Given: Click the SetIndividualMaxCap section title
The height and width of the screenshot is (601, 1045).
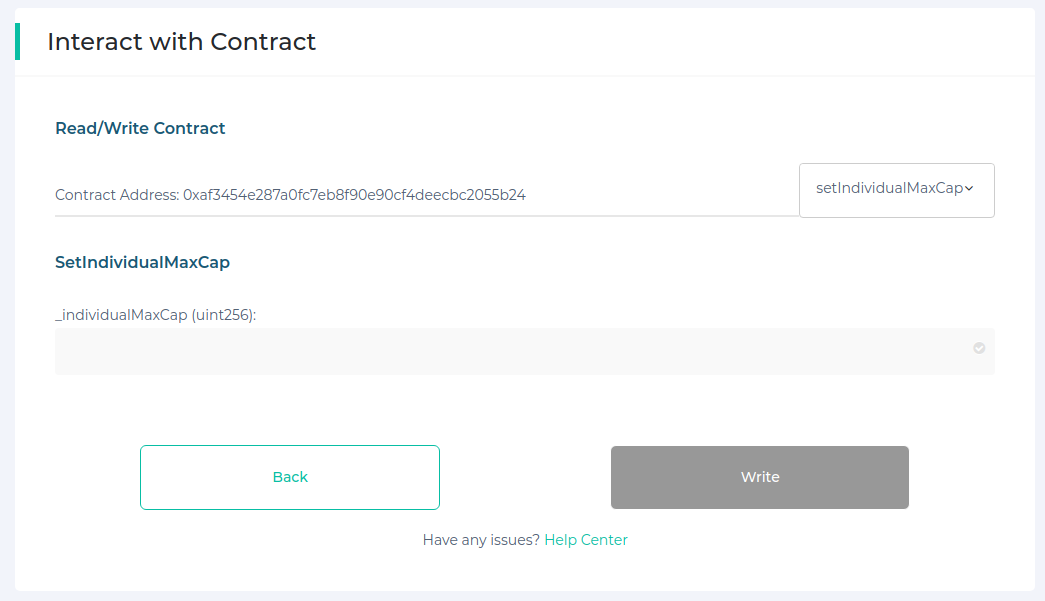Looking at the screenshot, I should click(x=142, y=261).
